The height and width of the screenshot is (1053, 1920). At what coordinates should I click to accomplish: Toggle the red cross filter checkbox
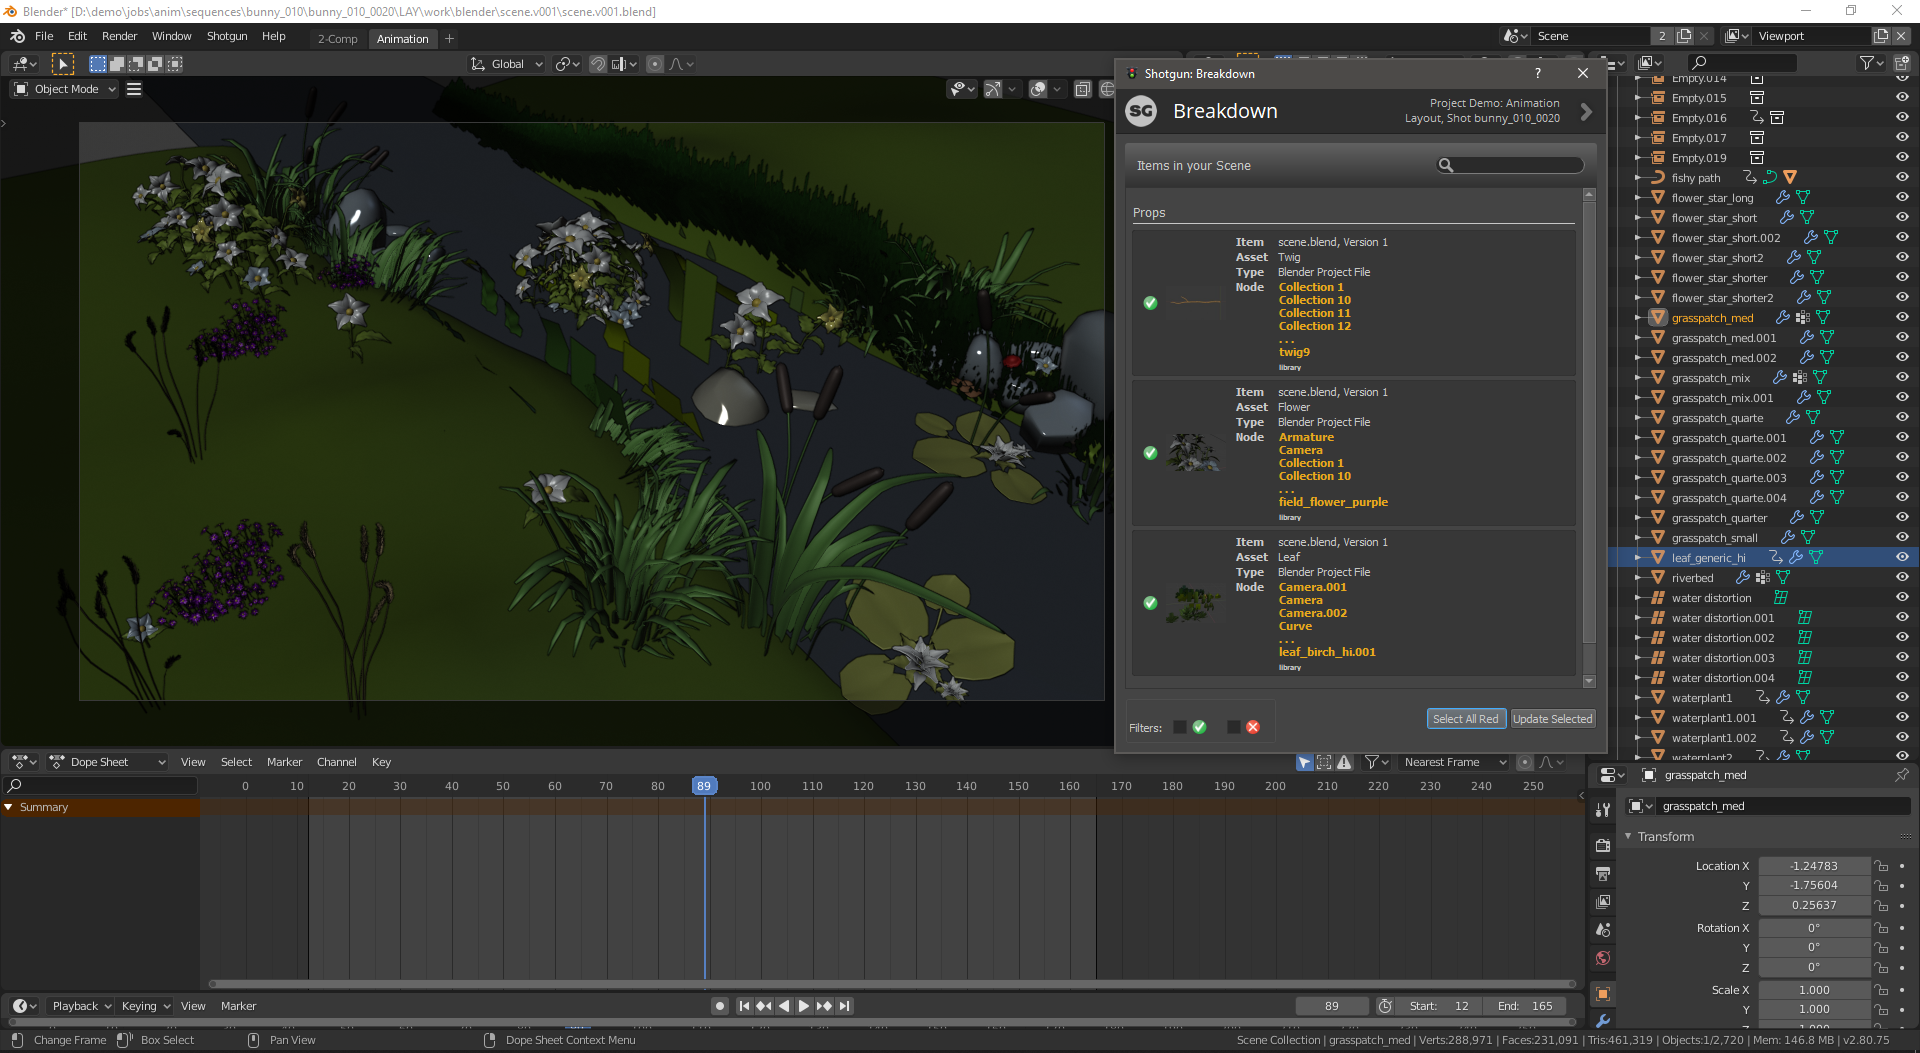pyautogui.click(x=1234, y=727)
